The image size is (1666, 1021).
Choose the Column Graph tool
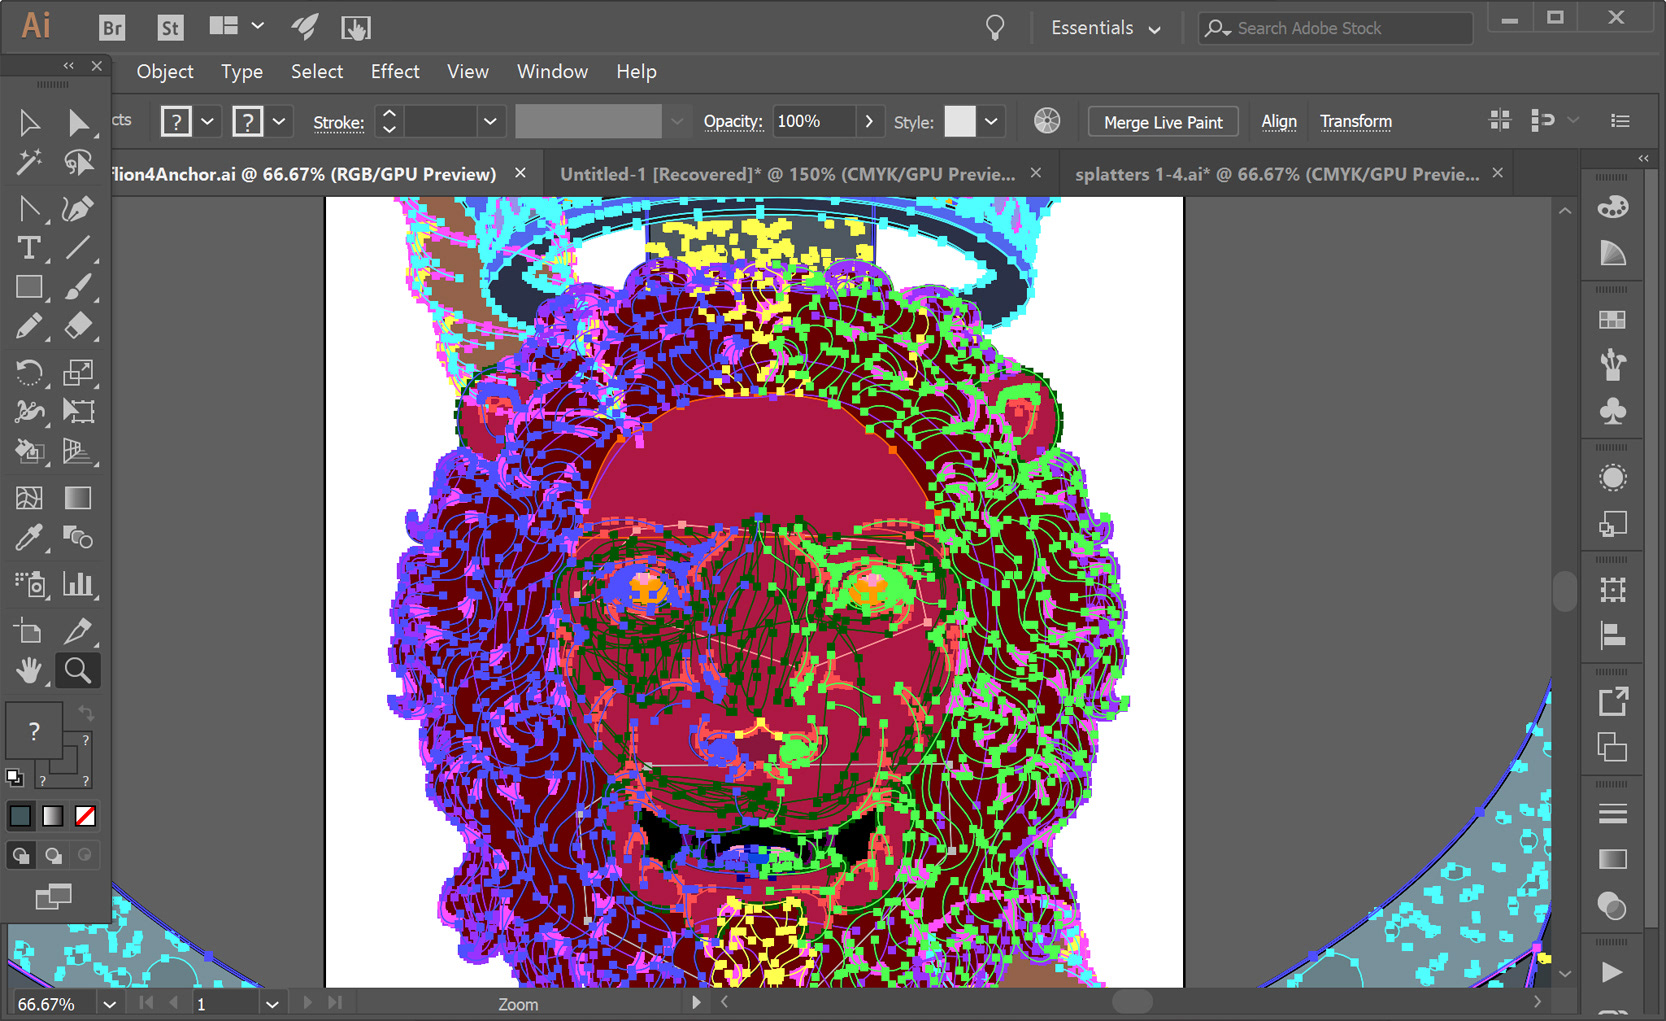click(78, 584)
